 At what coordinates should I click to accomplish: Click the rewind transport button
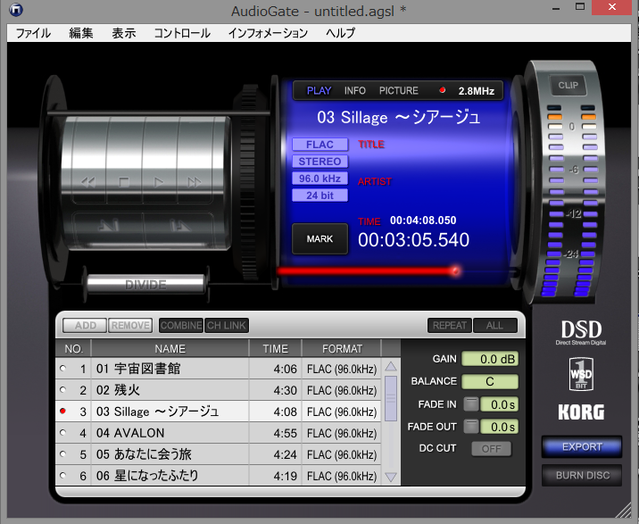(88, 182)
